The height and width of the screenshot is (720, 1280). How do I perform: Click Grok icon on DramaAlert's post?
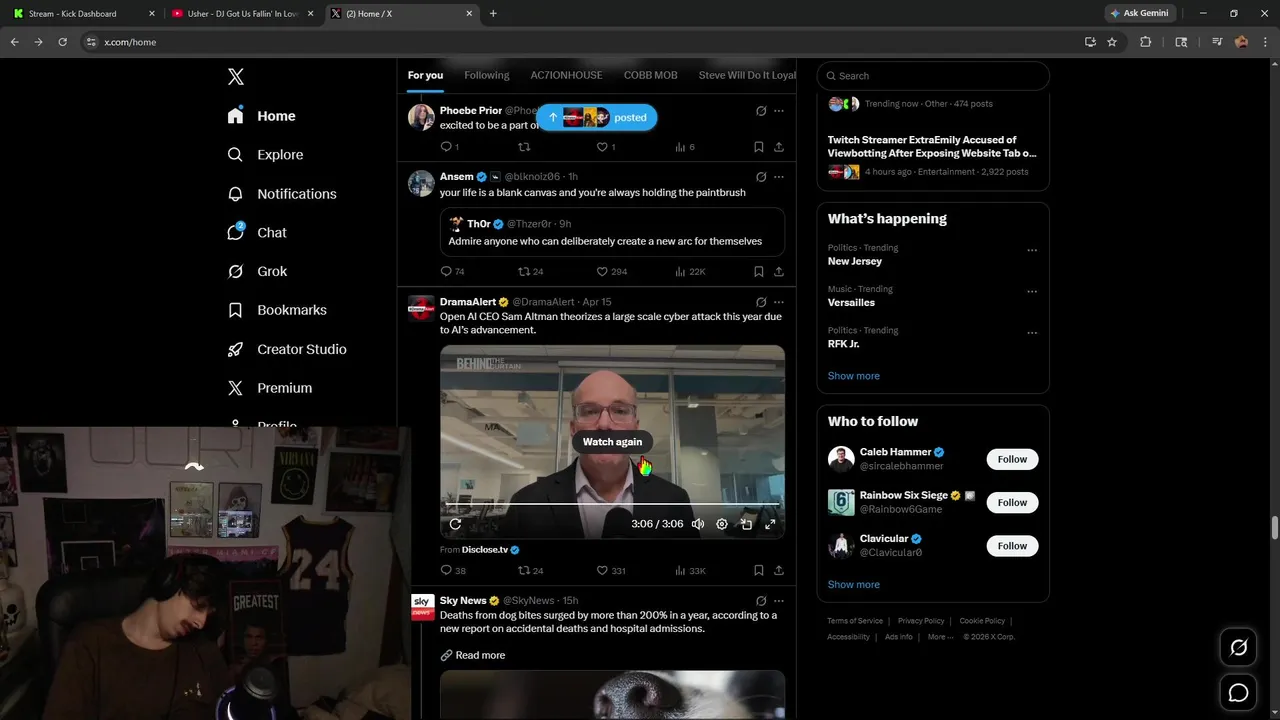coord(761,302)
